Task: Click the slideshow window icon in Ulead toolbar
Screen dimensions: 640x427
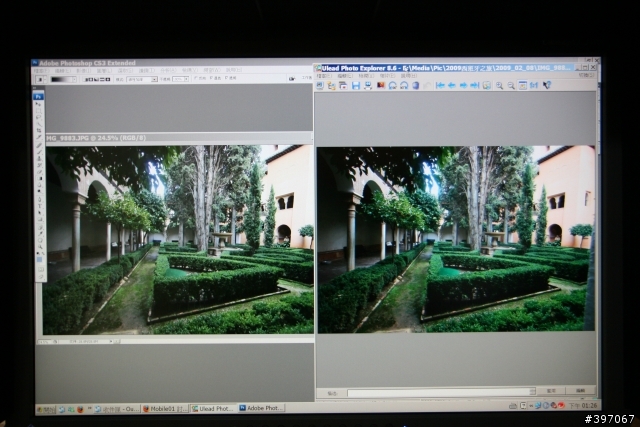Action: coord(343,85)
